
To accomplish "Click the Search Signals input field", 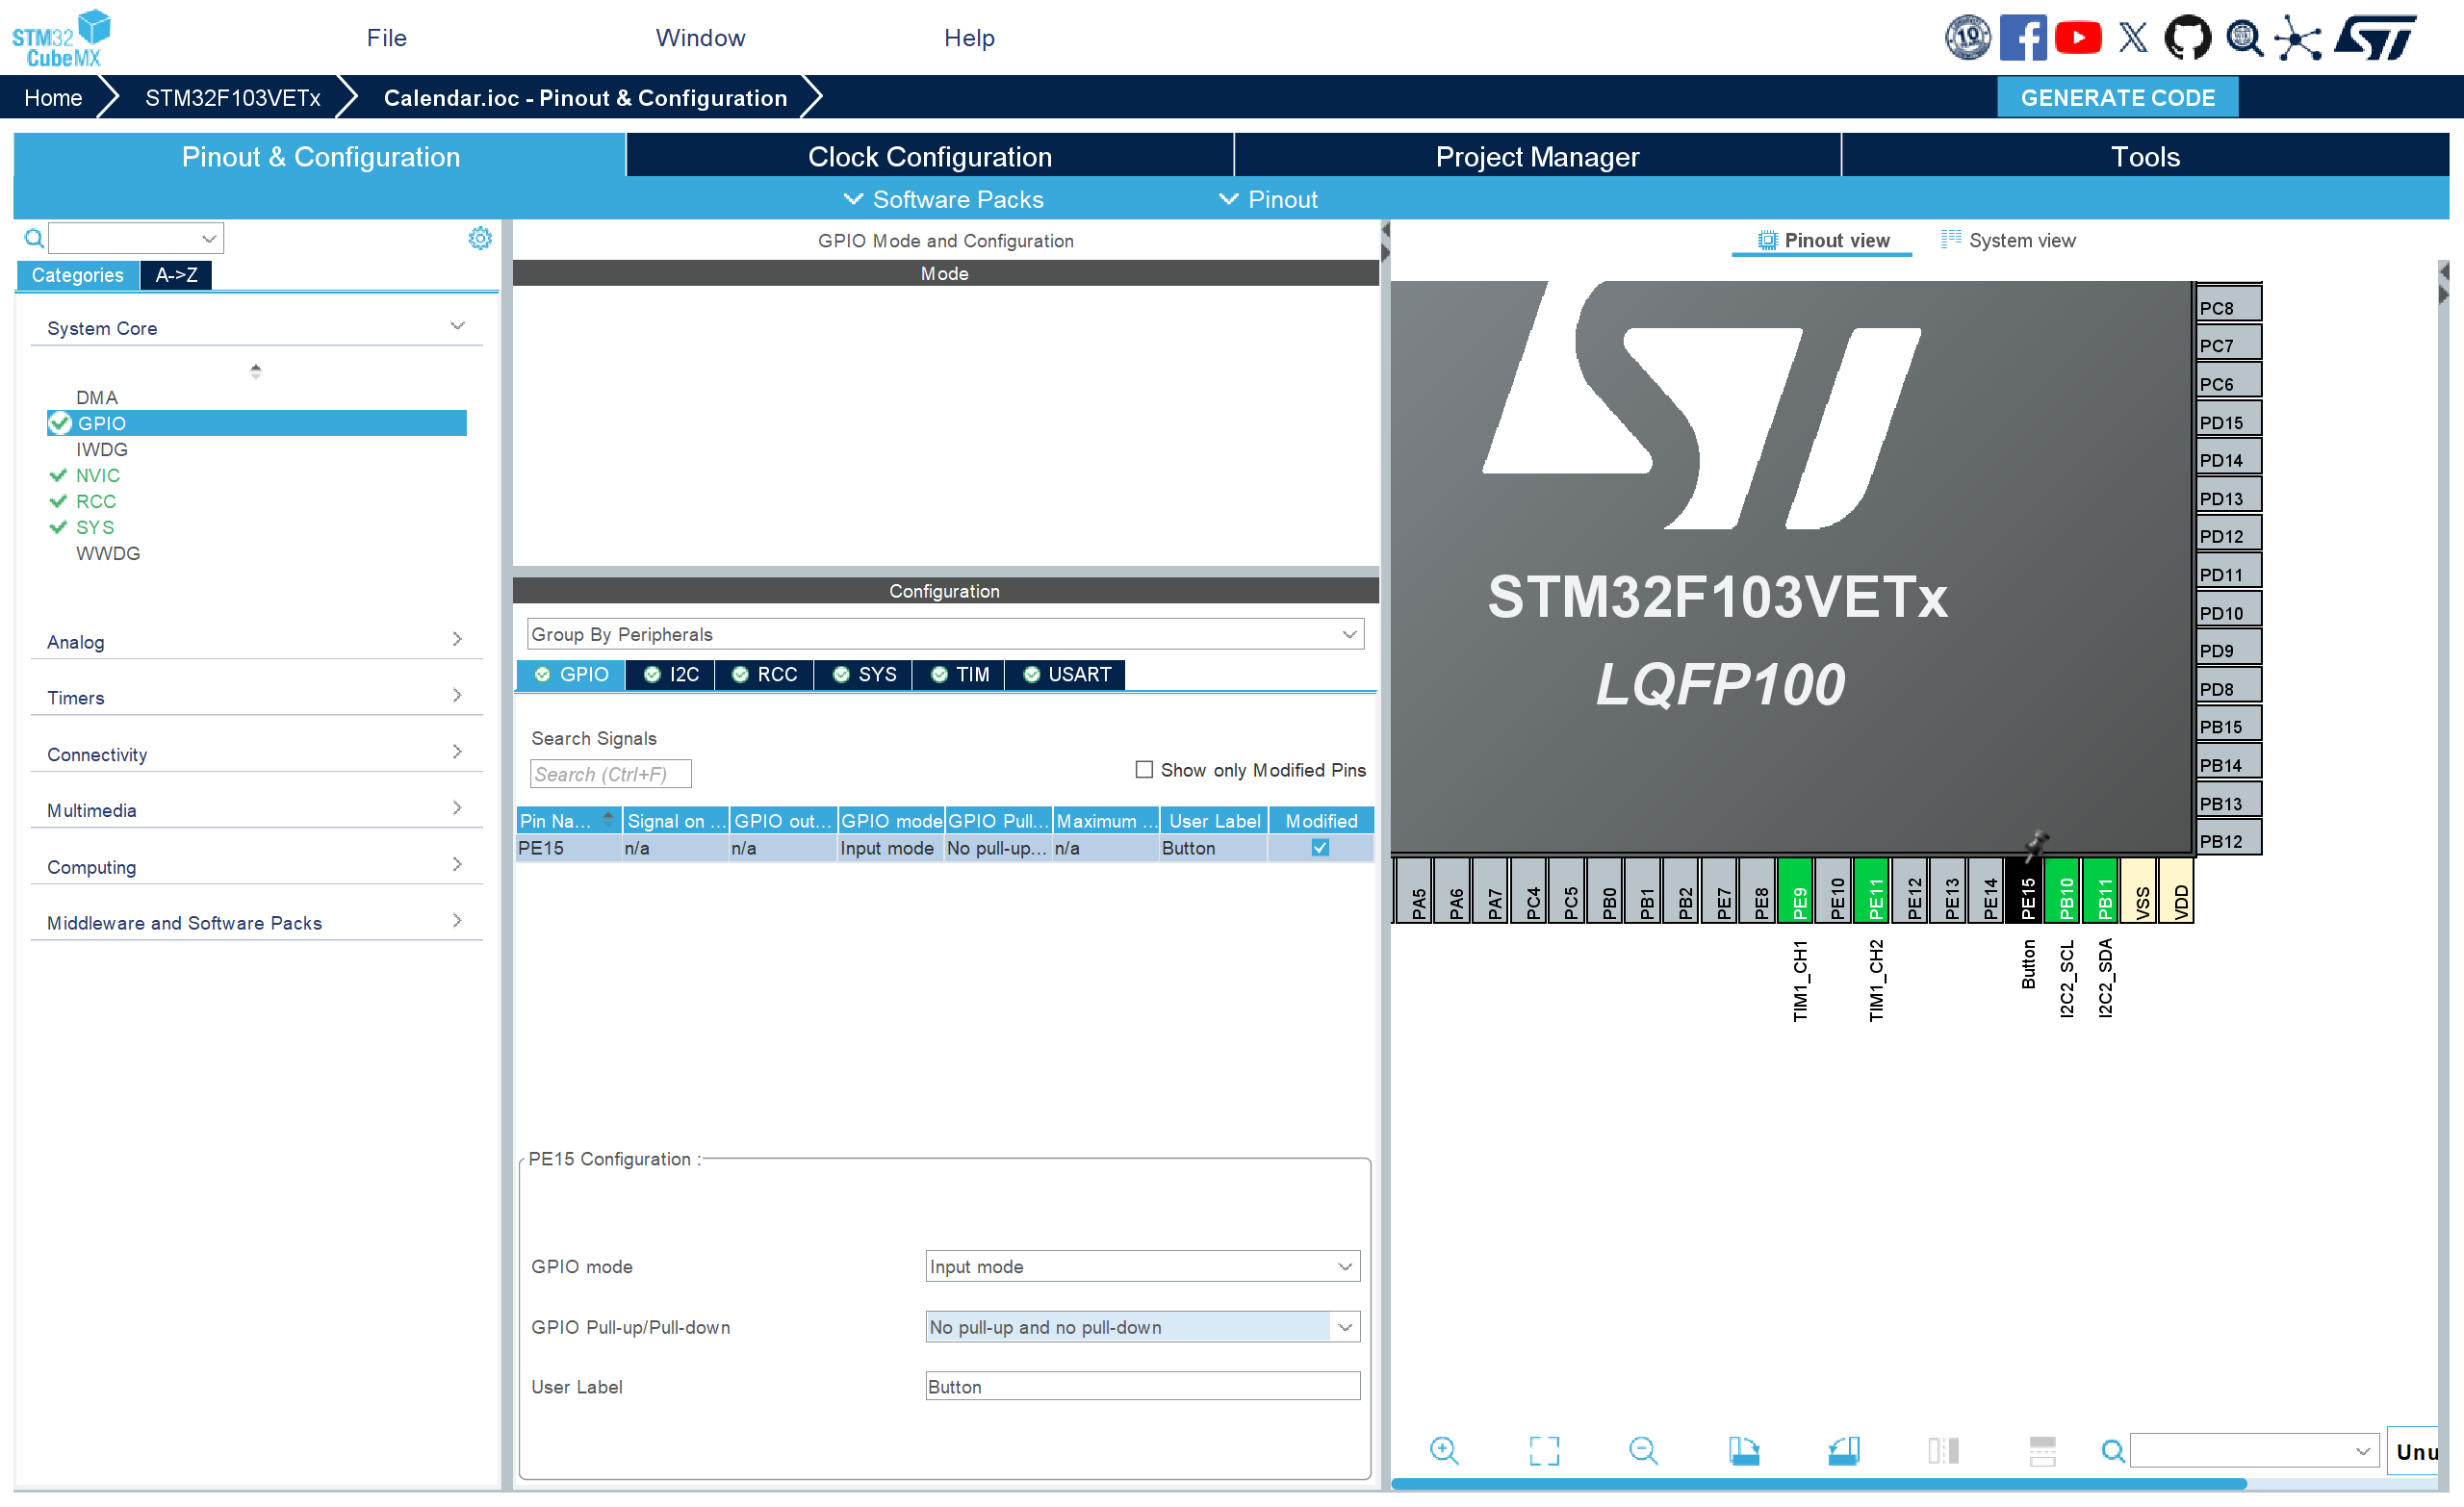I will (610, 774).
